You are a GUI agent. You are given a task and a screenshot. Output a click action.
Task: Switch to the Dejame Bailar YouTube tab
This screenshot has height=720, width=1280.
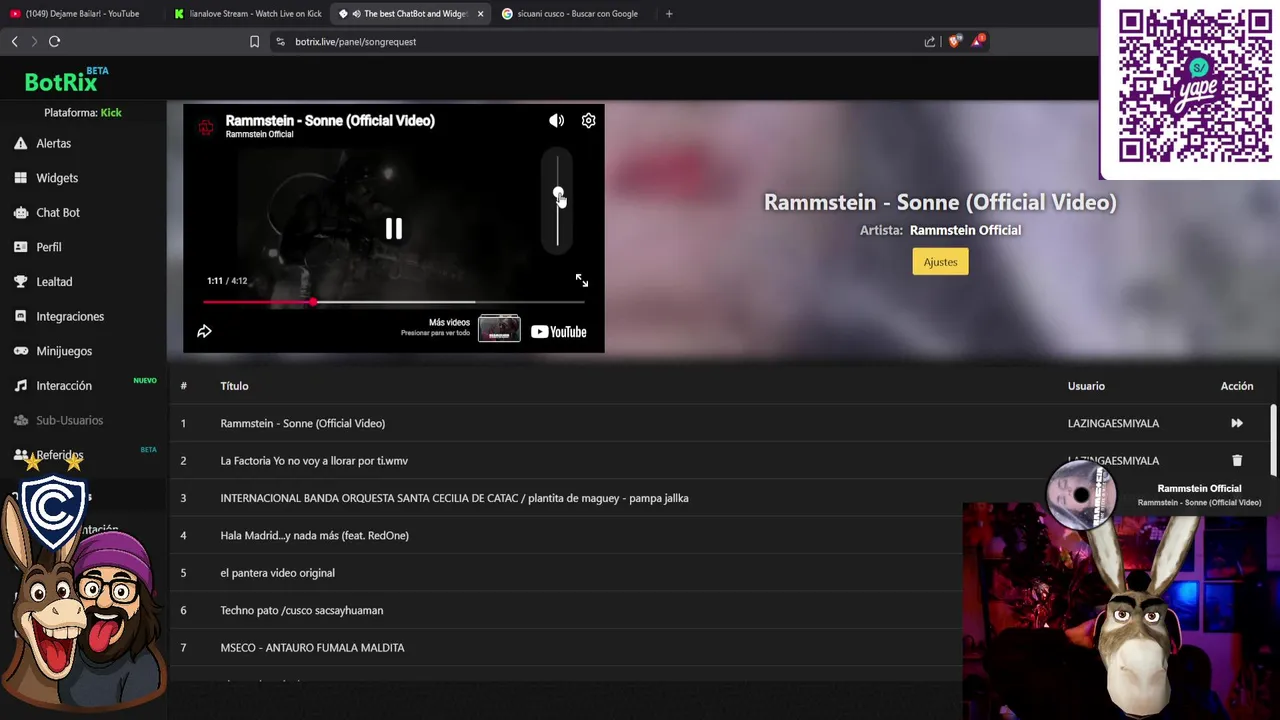[x=83, y=14]
